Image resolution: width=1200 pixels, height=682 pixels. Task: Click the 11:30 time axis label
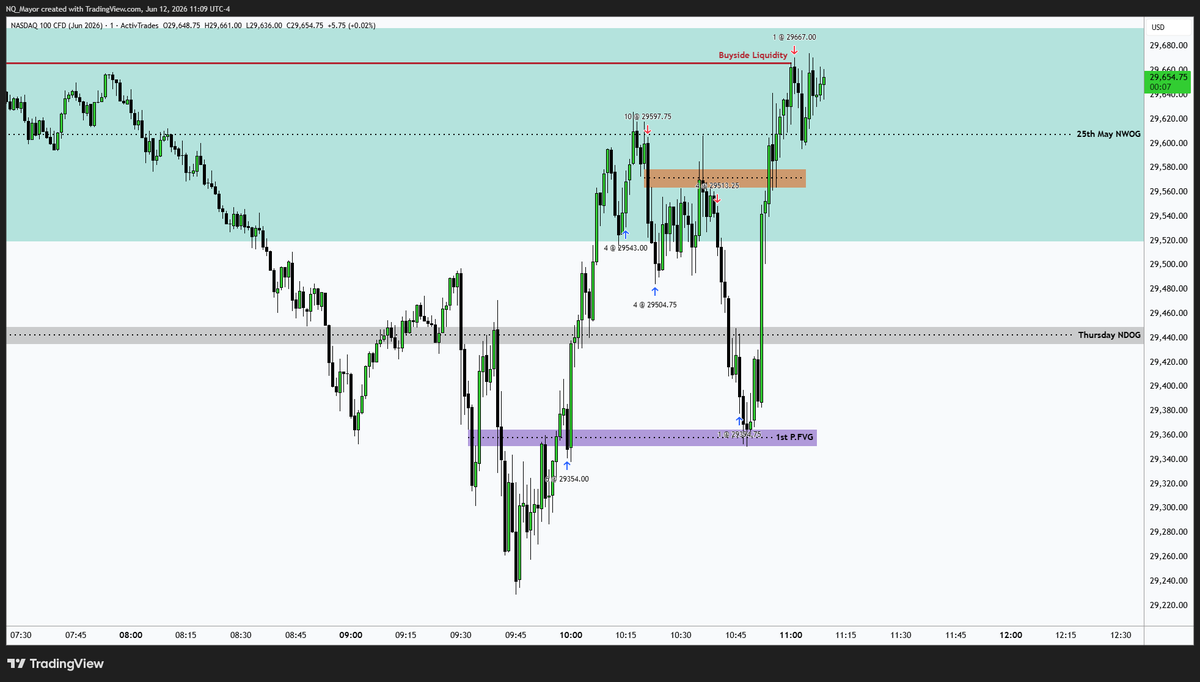click(x=900, y=635)
